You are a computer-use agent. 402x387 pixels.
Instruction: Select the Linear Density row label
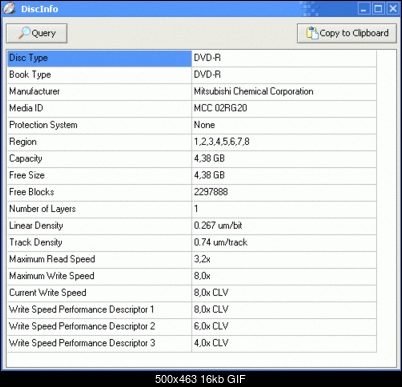click(99, 226)
